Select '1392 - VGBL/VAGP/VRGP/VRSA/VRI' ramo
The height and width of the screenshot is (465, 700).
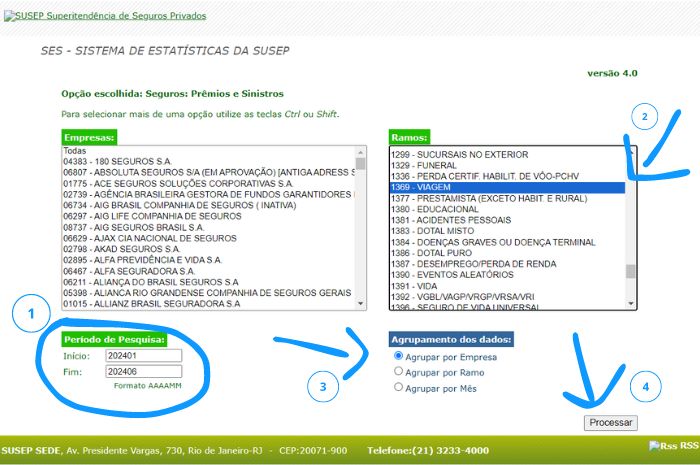point(508,297)
